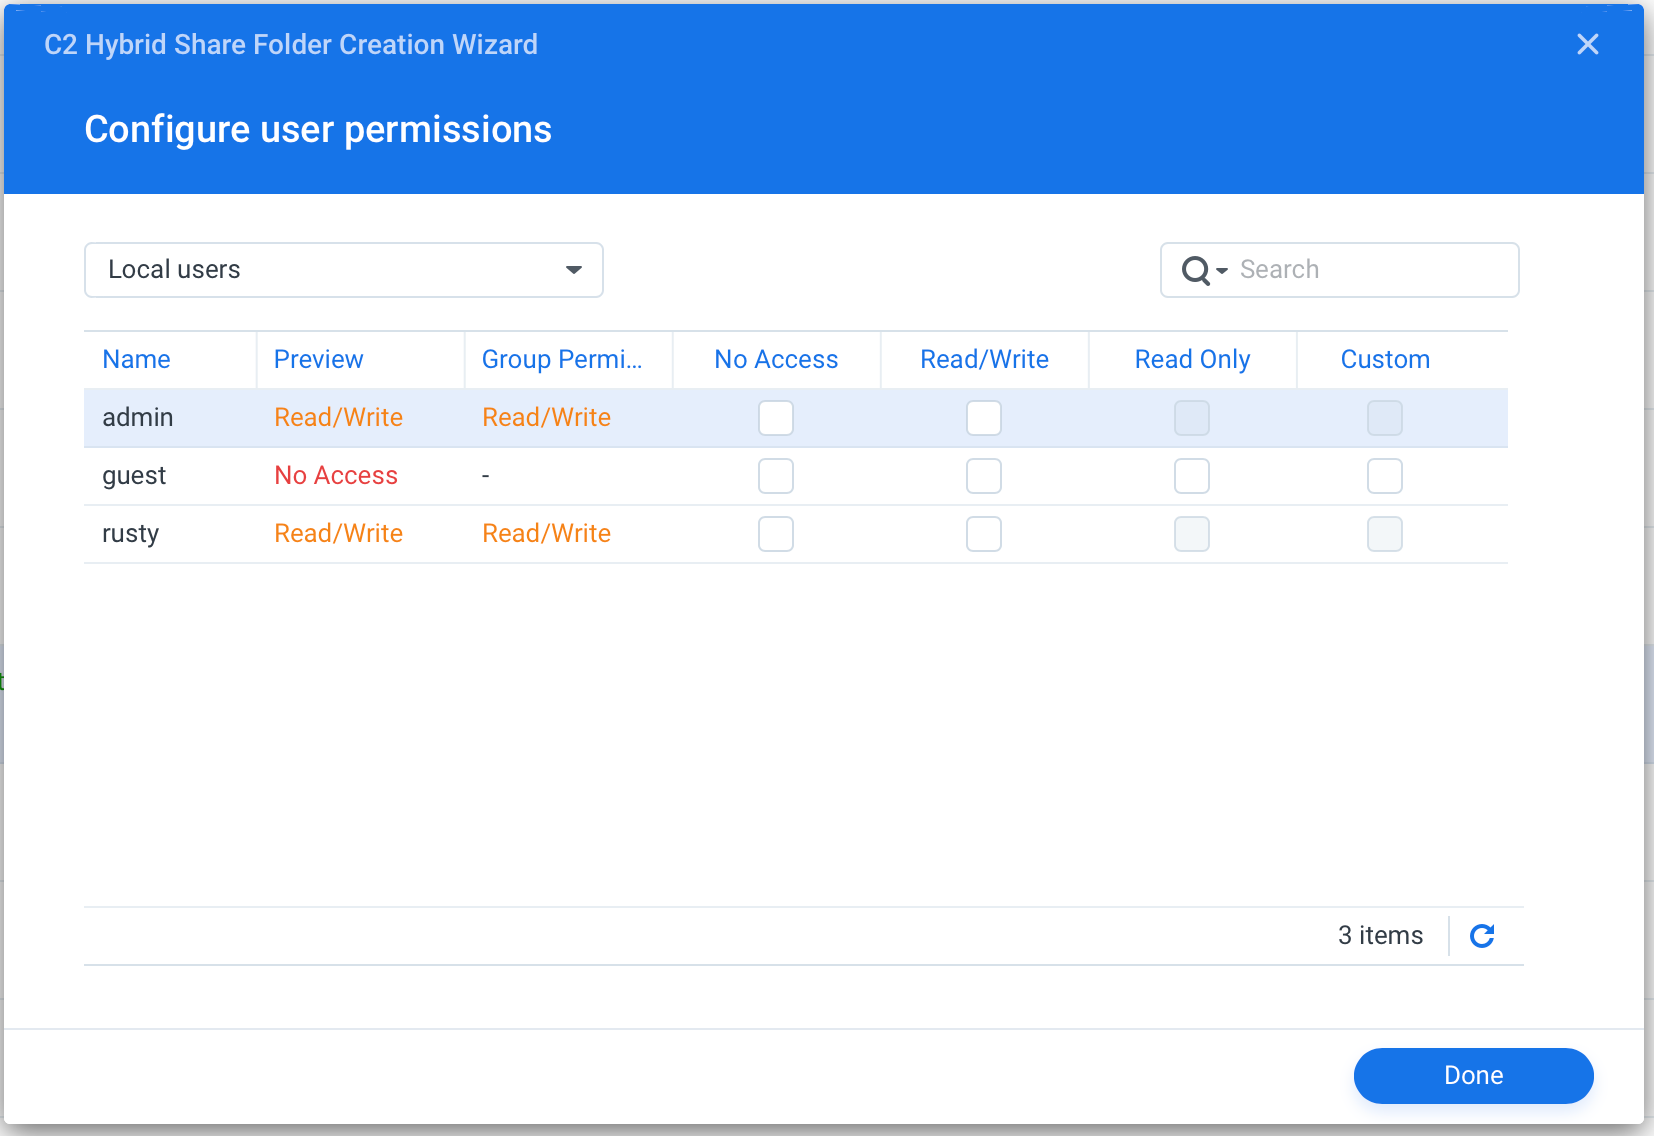The image size is (1654, 1136).
Task: Open the Local users dropdown
Action: click(x=344, y=270)
